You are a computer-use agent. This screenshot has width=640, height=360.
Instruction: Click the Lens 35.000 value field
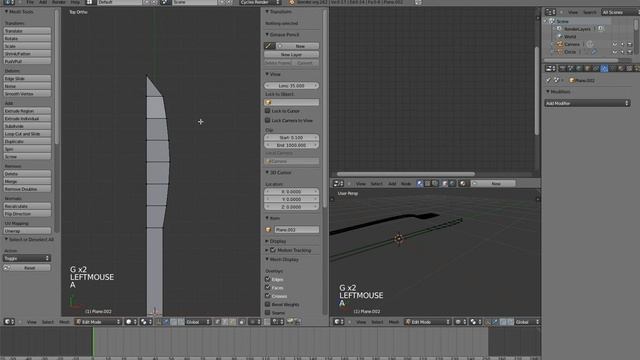pyautogui.click(x=291, y=86)
